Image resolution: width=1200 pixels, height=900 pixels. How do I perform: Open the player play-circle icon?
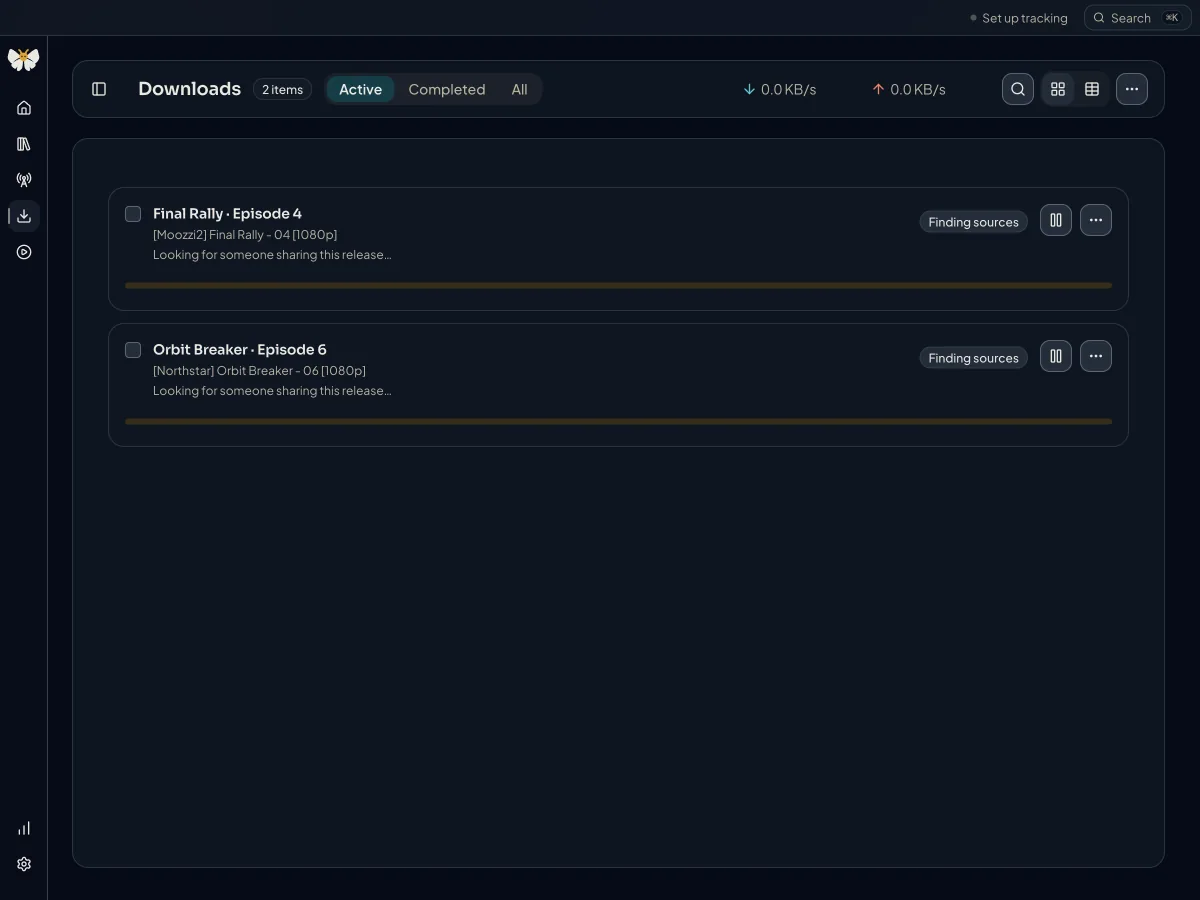24,252
